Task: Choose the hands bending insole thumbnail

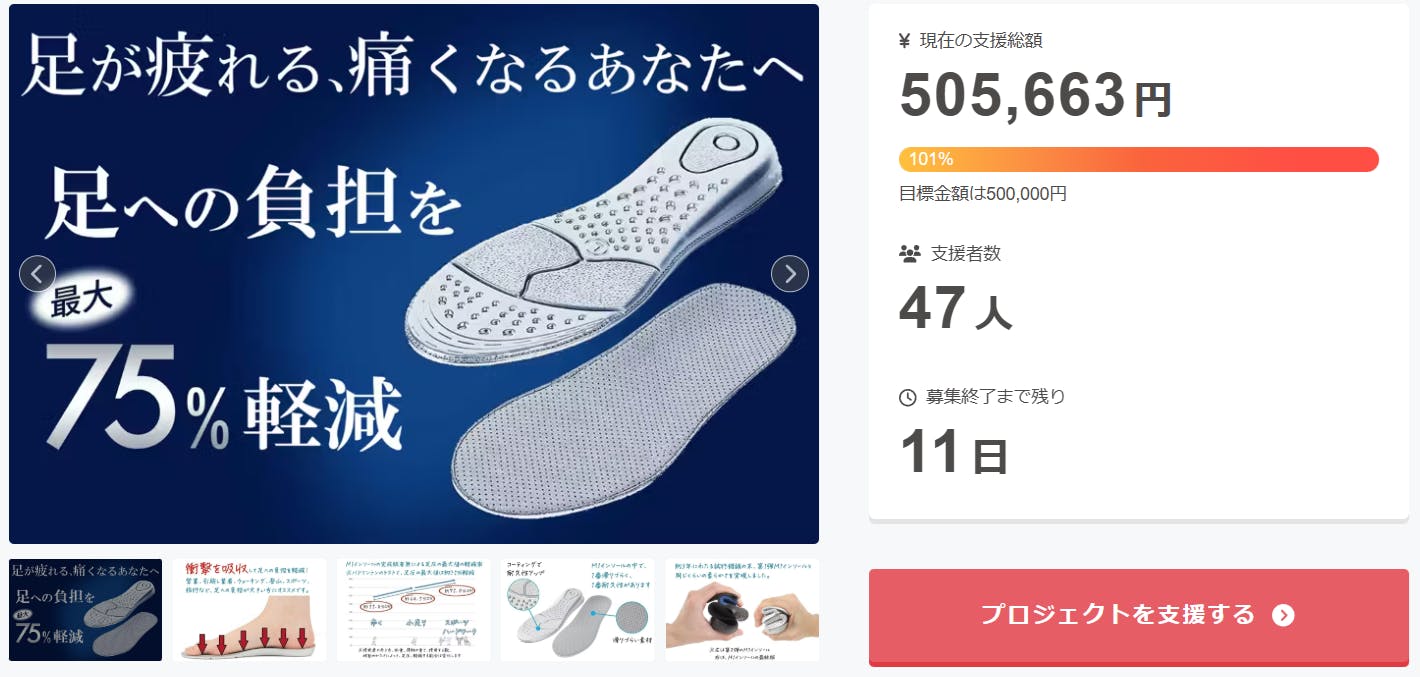Action: click(742, 610)
